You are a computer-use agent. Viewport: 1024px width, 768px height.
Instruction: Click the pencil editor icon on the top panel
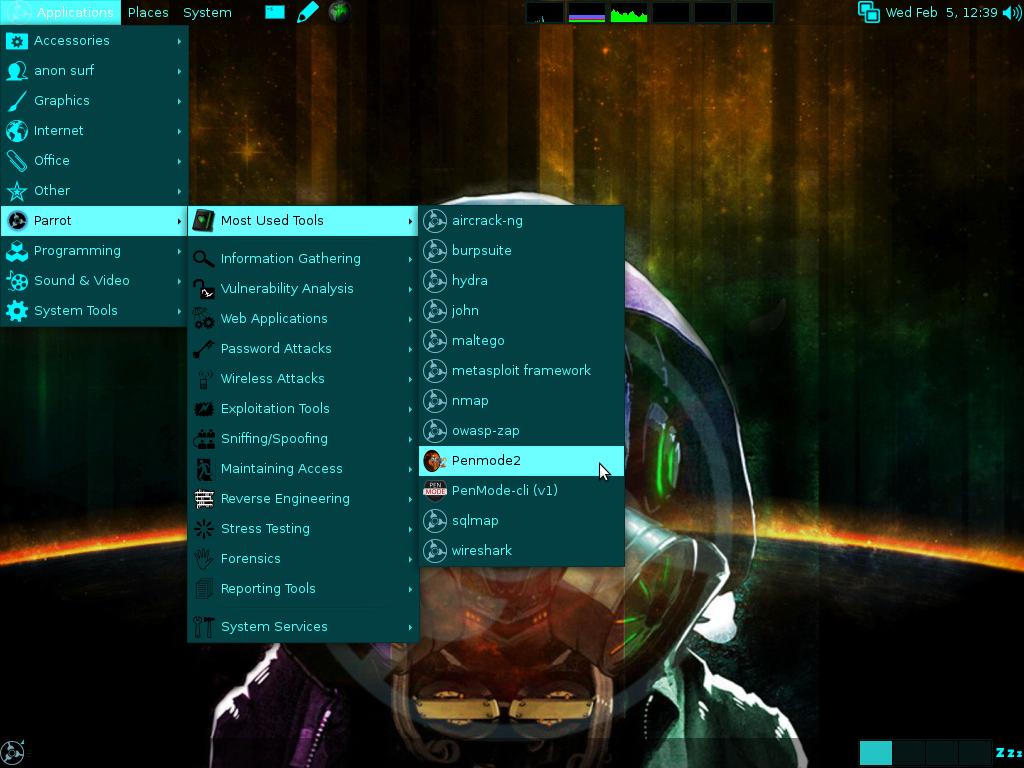(x=307, y=12)
